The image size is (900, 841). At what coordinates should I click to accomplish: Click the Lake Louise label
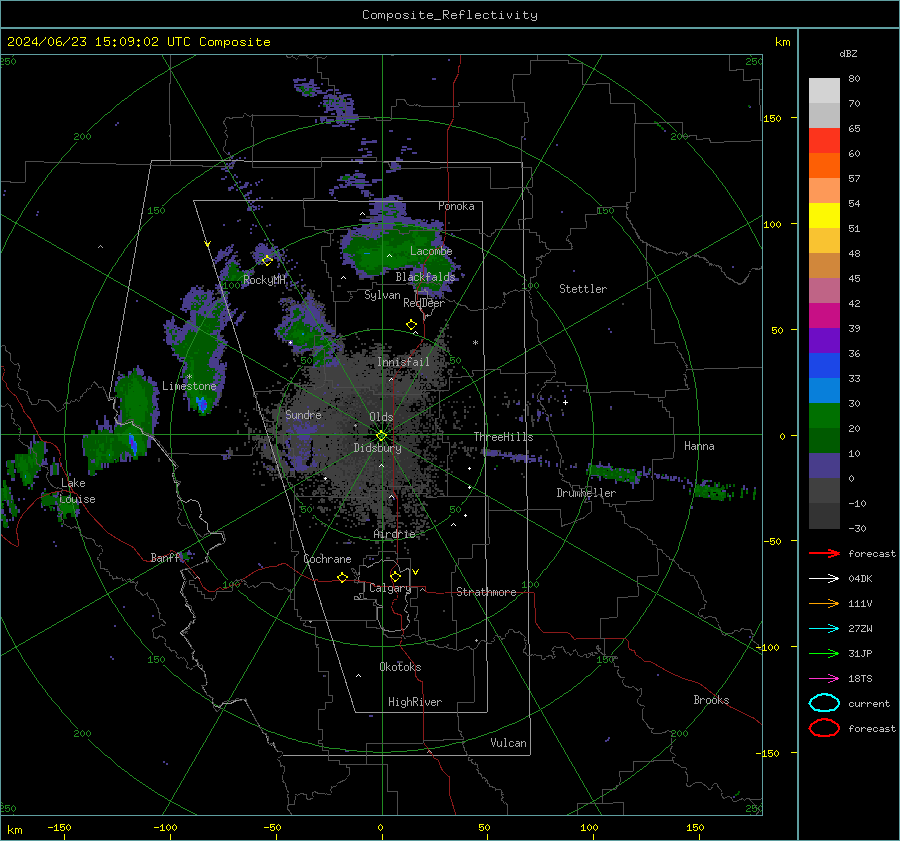pos(77,491)
